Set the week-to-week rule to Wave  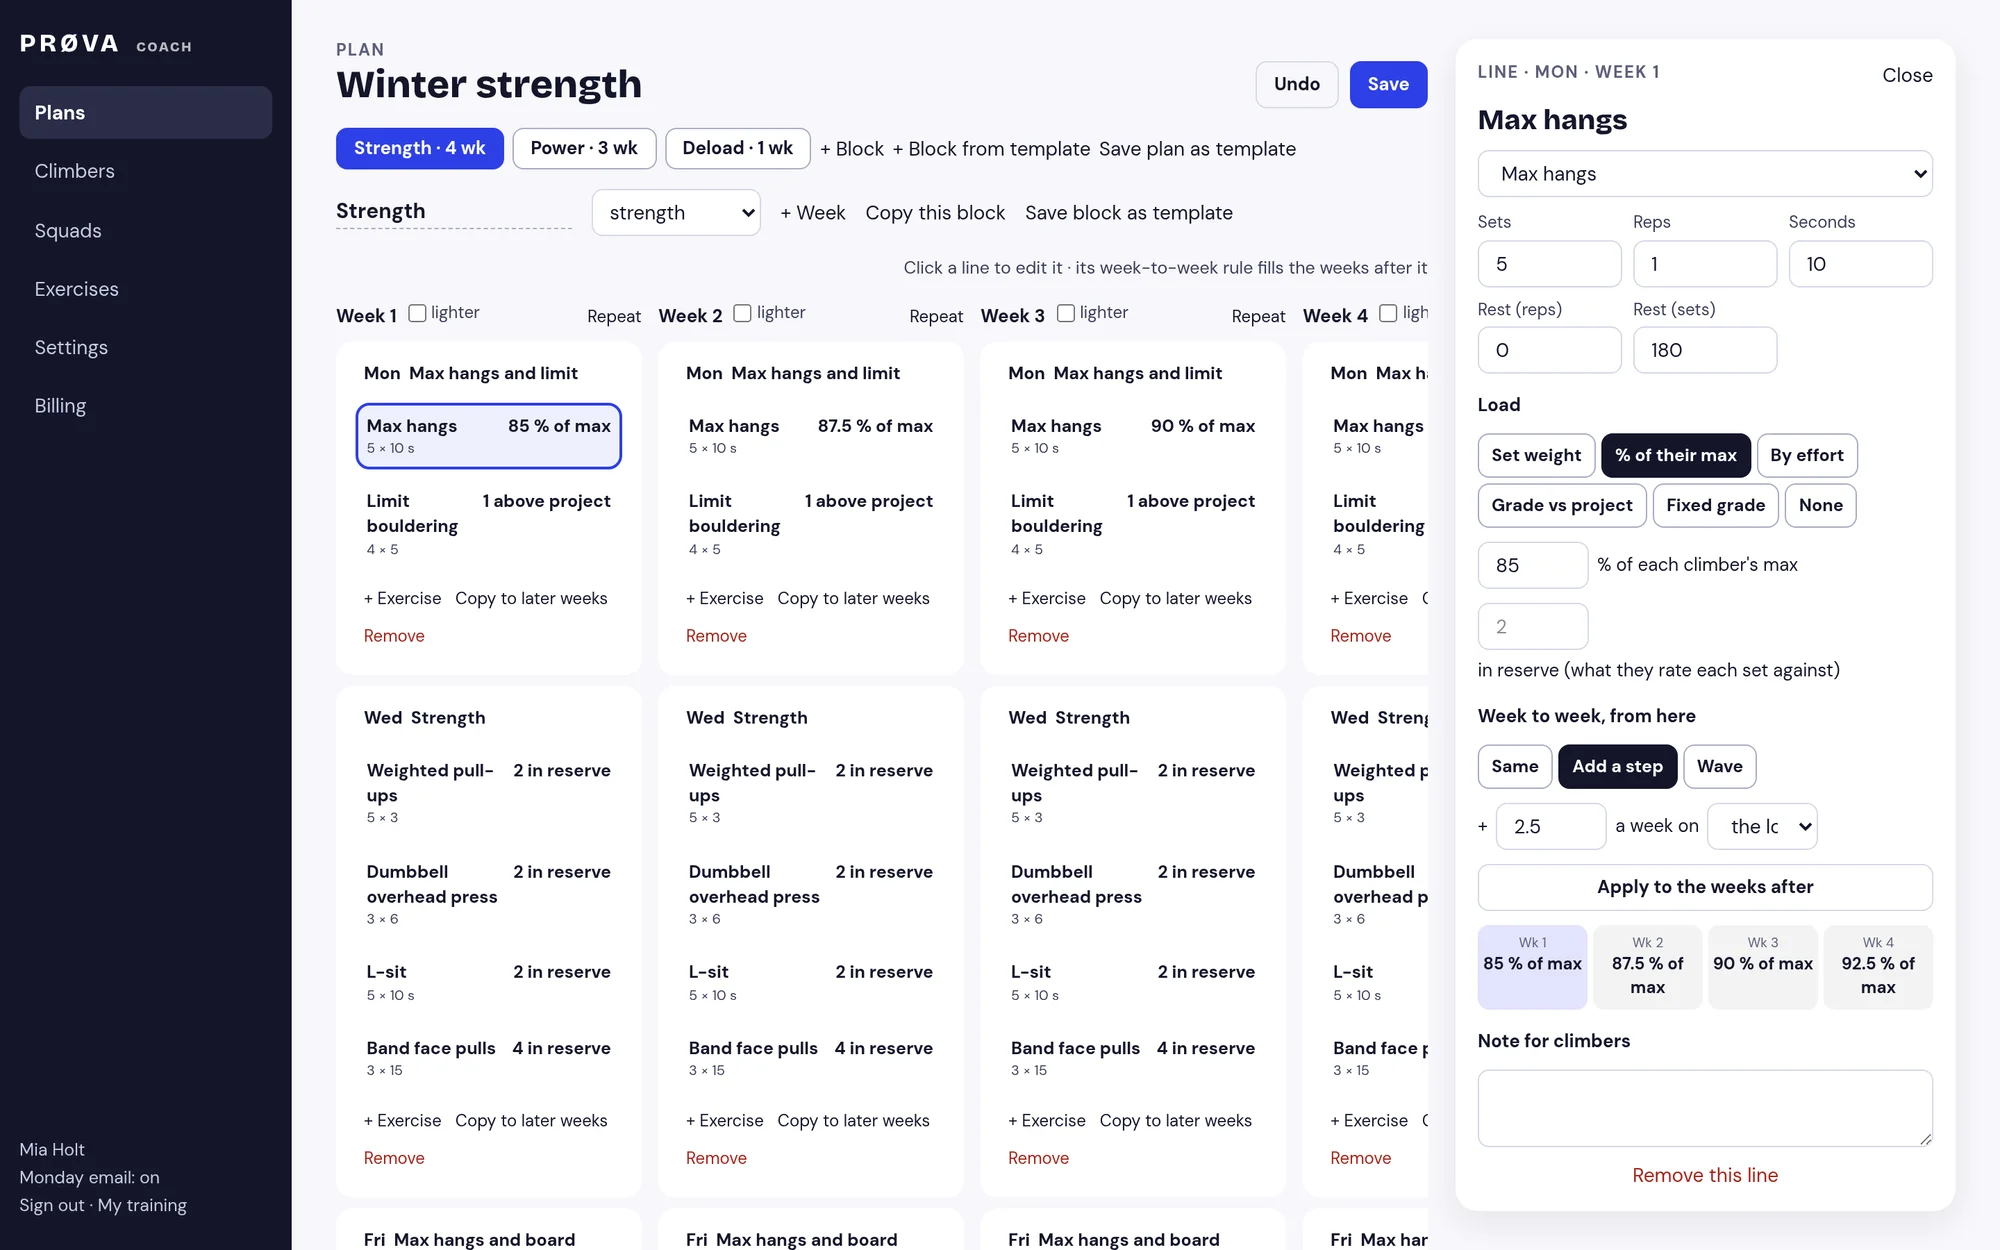click(x=1719, y=766)
